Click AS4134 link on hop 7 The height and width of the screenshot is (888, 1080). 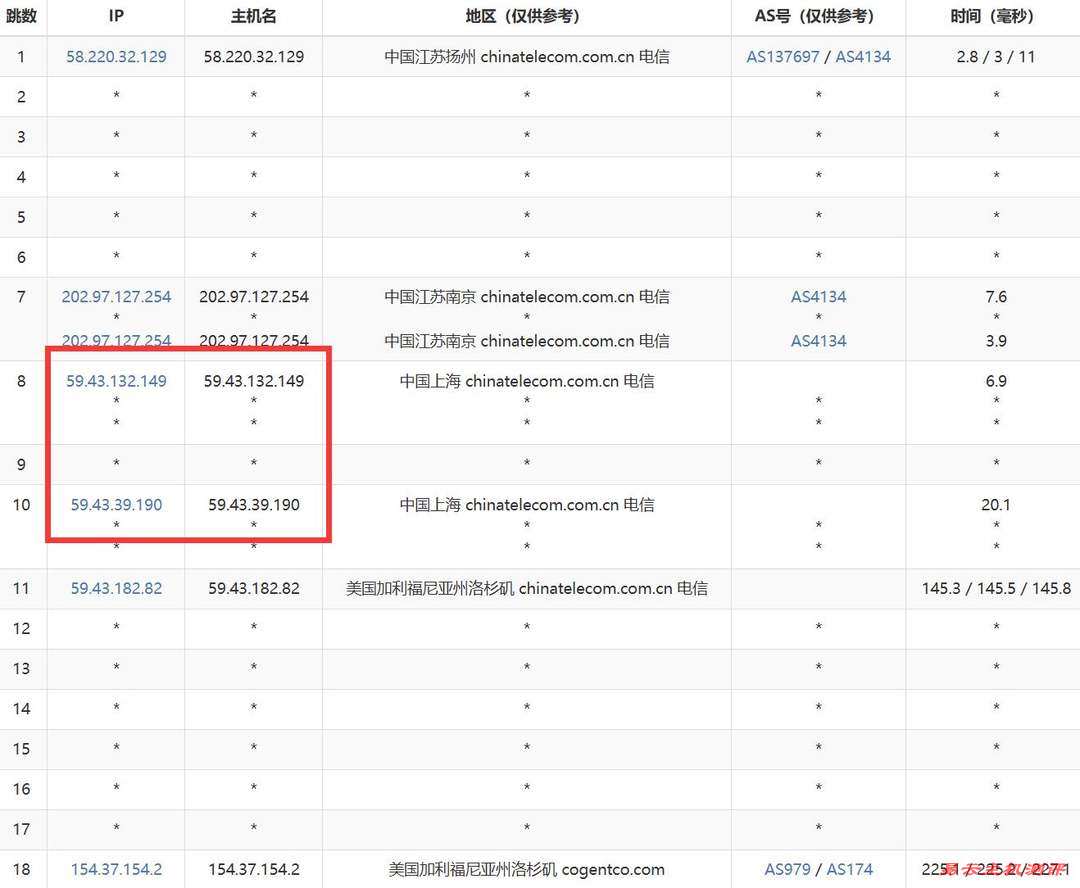tap(819, 296)
